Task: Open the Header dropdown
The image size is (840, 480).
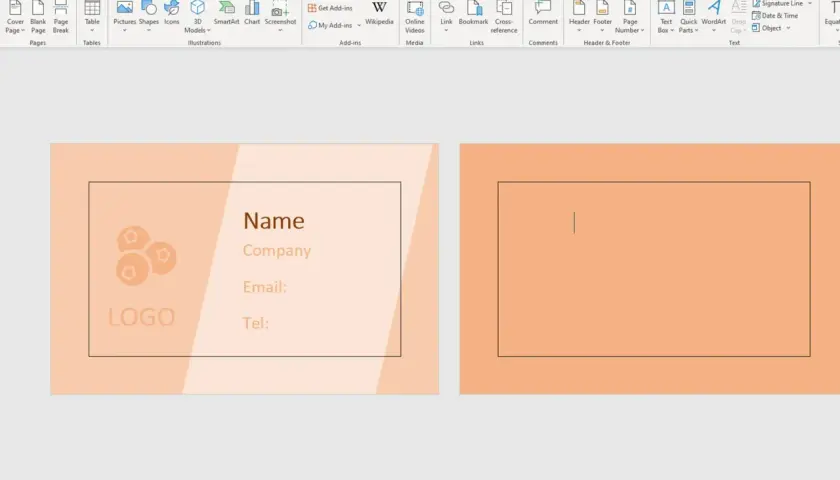Action: tap(579, 17)
